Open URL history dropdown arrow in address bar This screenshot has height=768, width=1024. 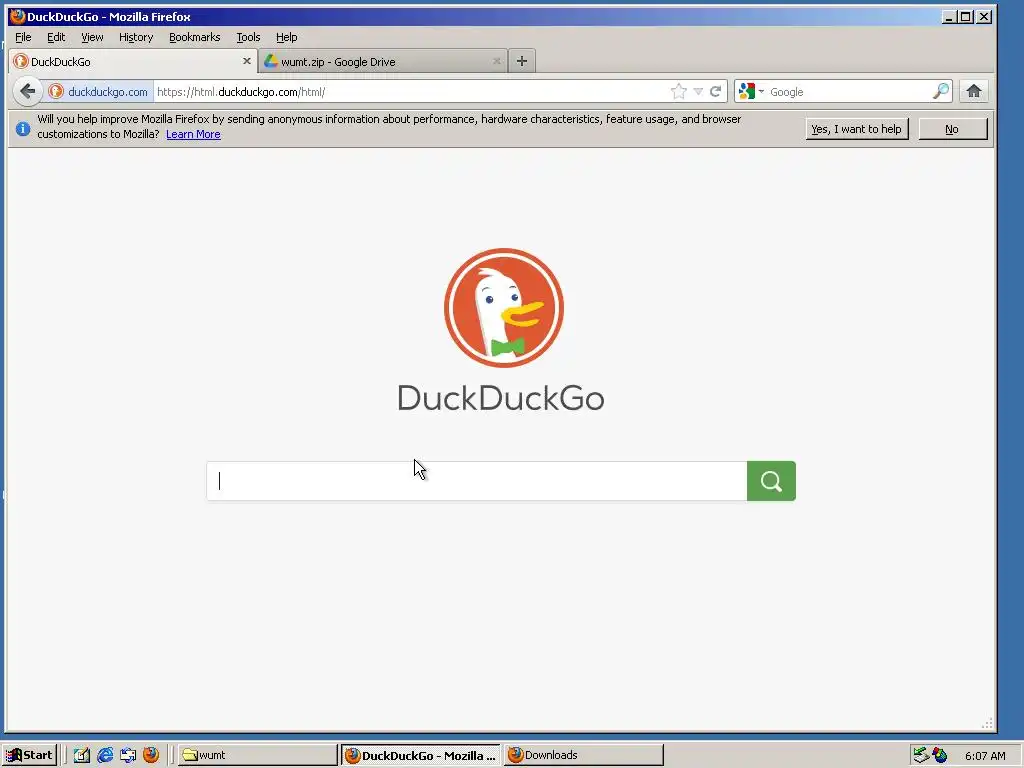(698, 91)
